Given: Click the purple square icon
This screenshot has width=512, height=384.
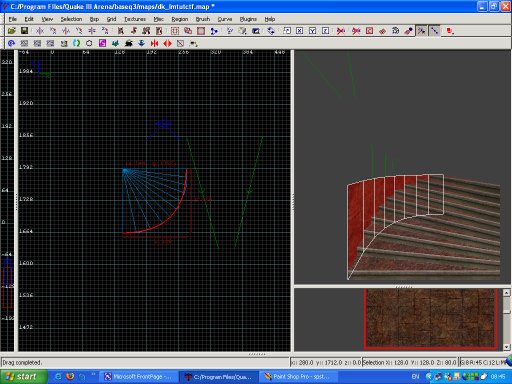Looking at the screenshot, I should pos(102,43).
